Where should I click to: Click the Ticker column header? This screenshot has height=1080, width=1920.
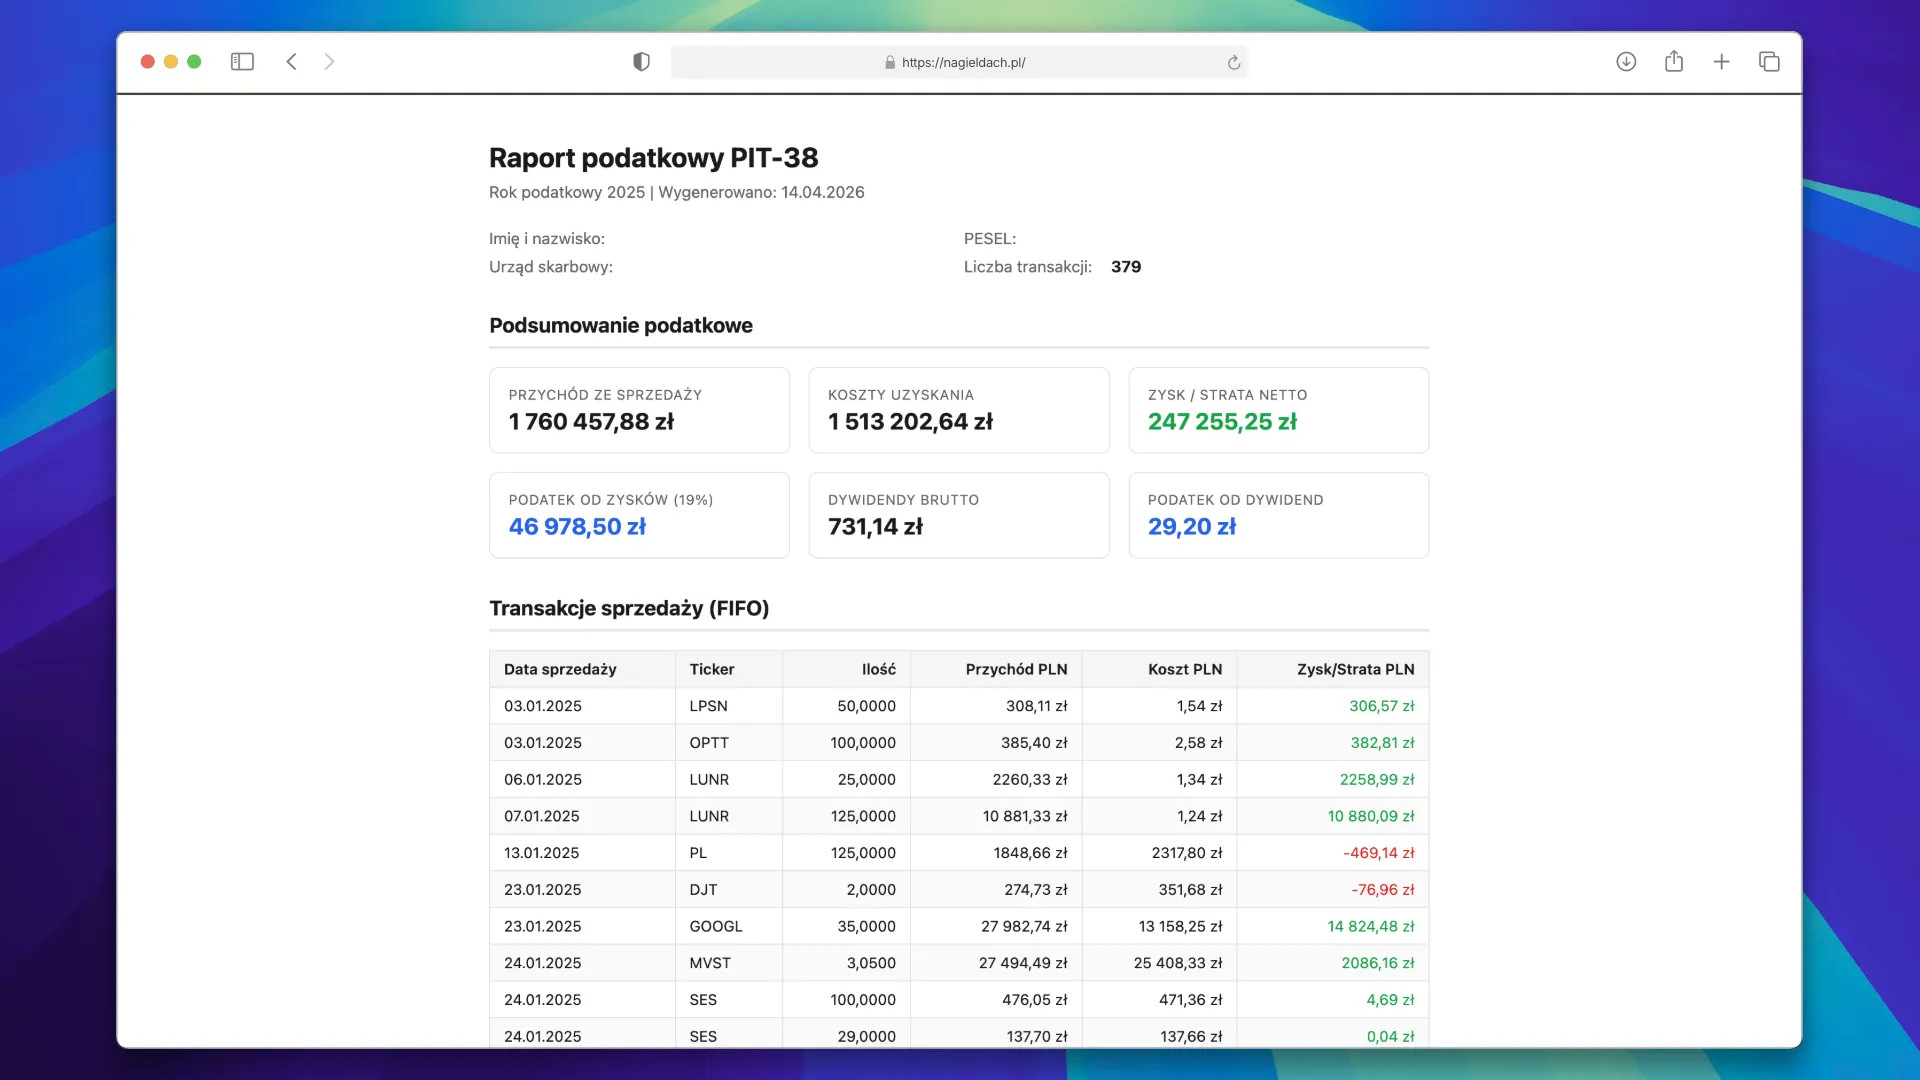[711, 669]
